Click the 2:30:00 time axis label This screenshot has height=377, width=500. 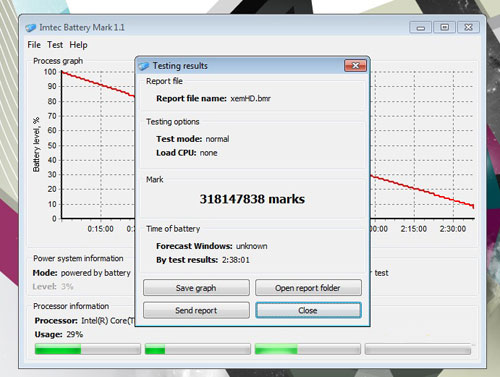(453, 229)
